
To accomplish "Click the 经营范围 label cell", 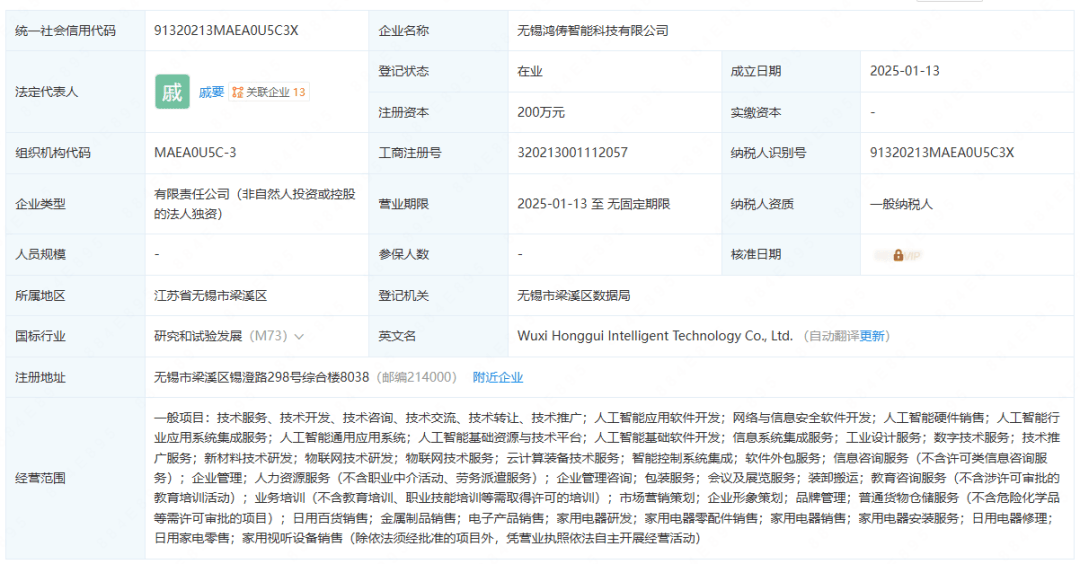I will click(x=75, y=478).
